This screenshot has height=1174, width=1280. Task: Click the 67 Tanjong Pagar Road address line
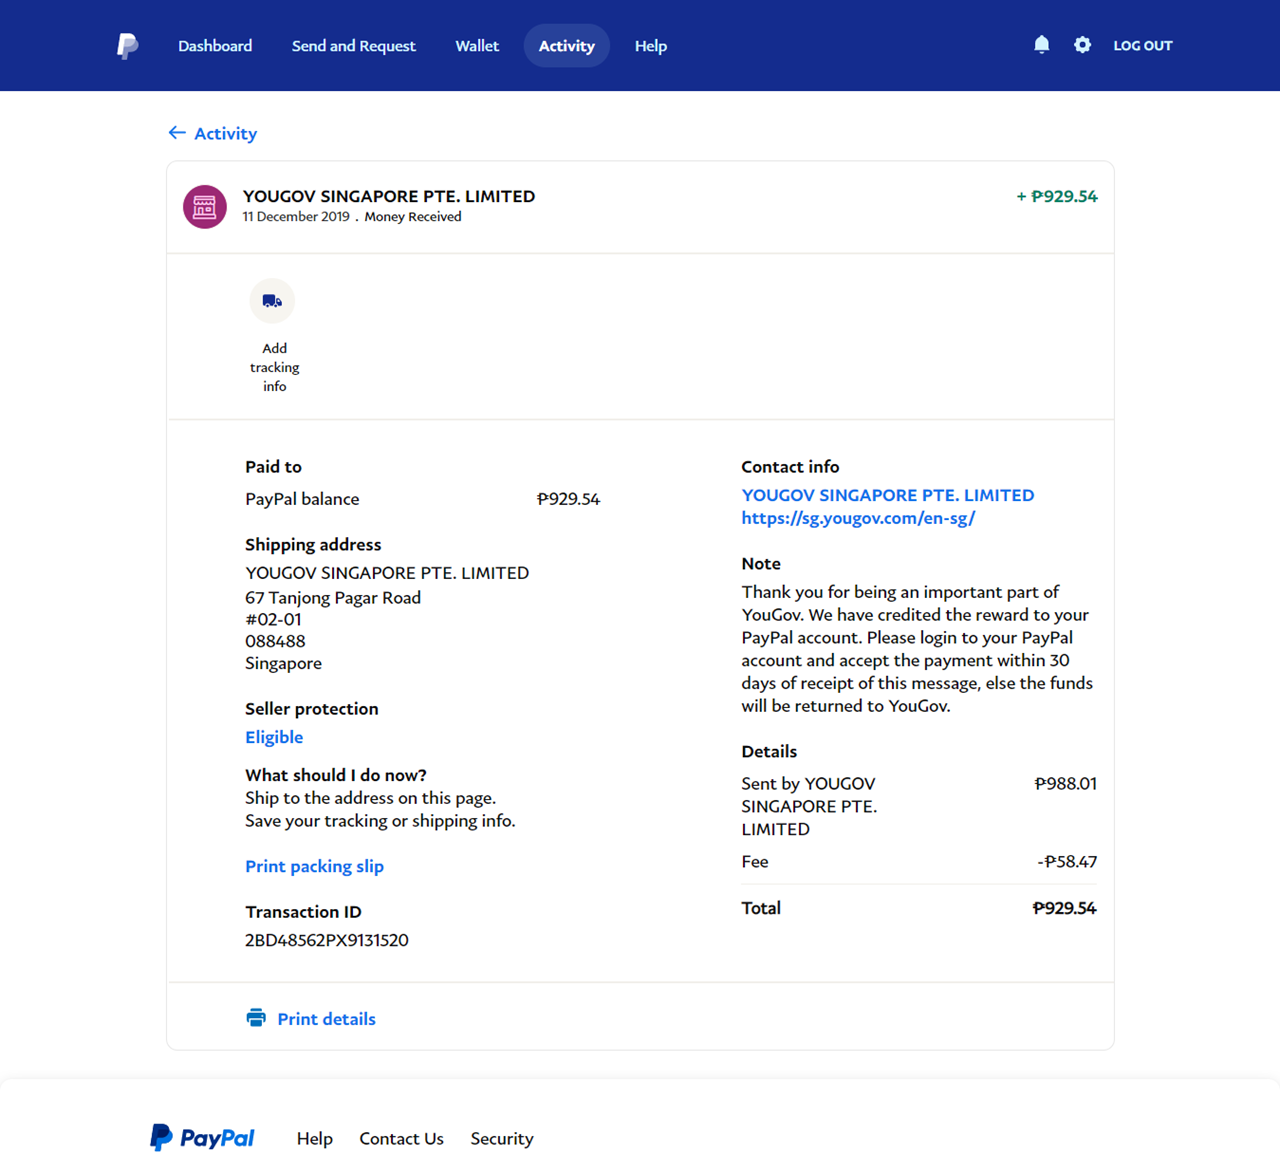coord(333,597)
